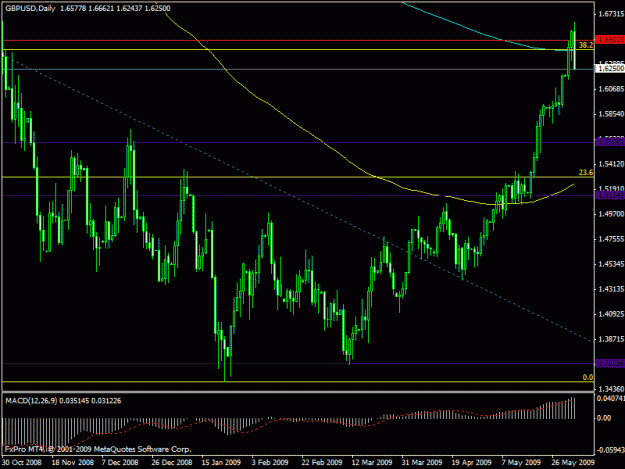Click the 1.47555 price axis label

click(611, 239)
